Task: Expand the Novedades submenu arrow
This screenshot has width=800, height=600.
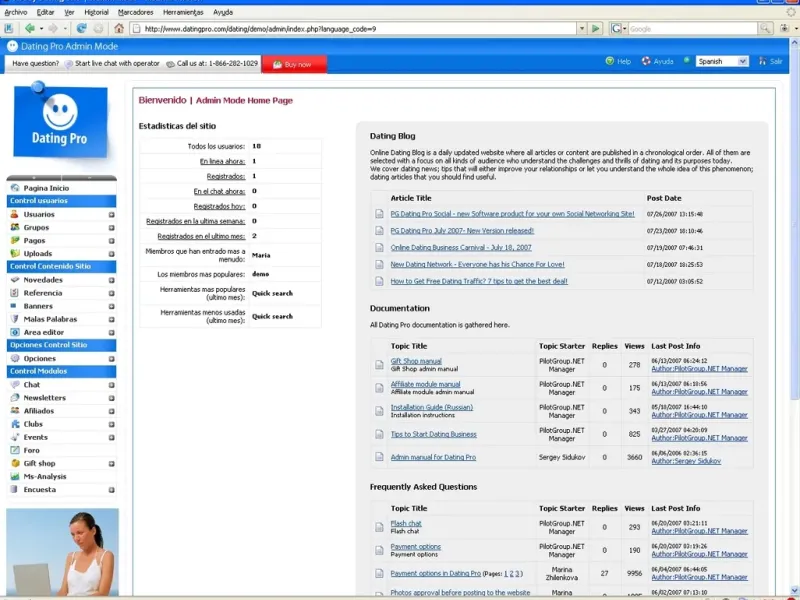Action: coord(111,281)
